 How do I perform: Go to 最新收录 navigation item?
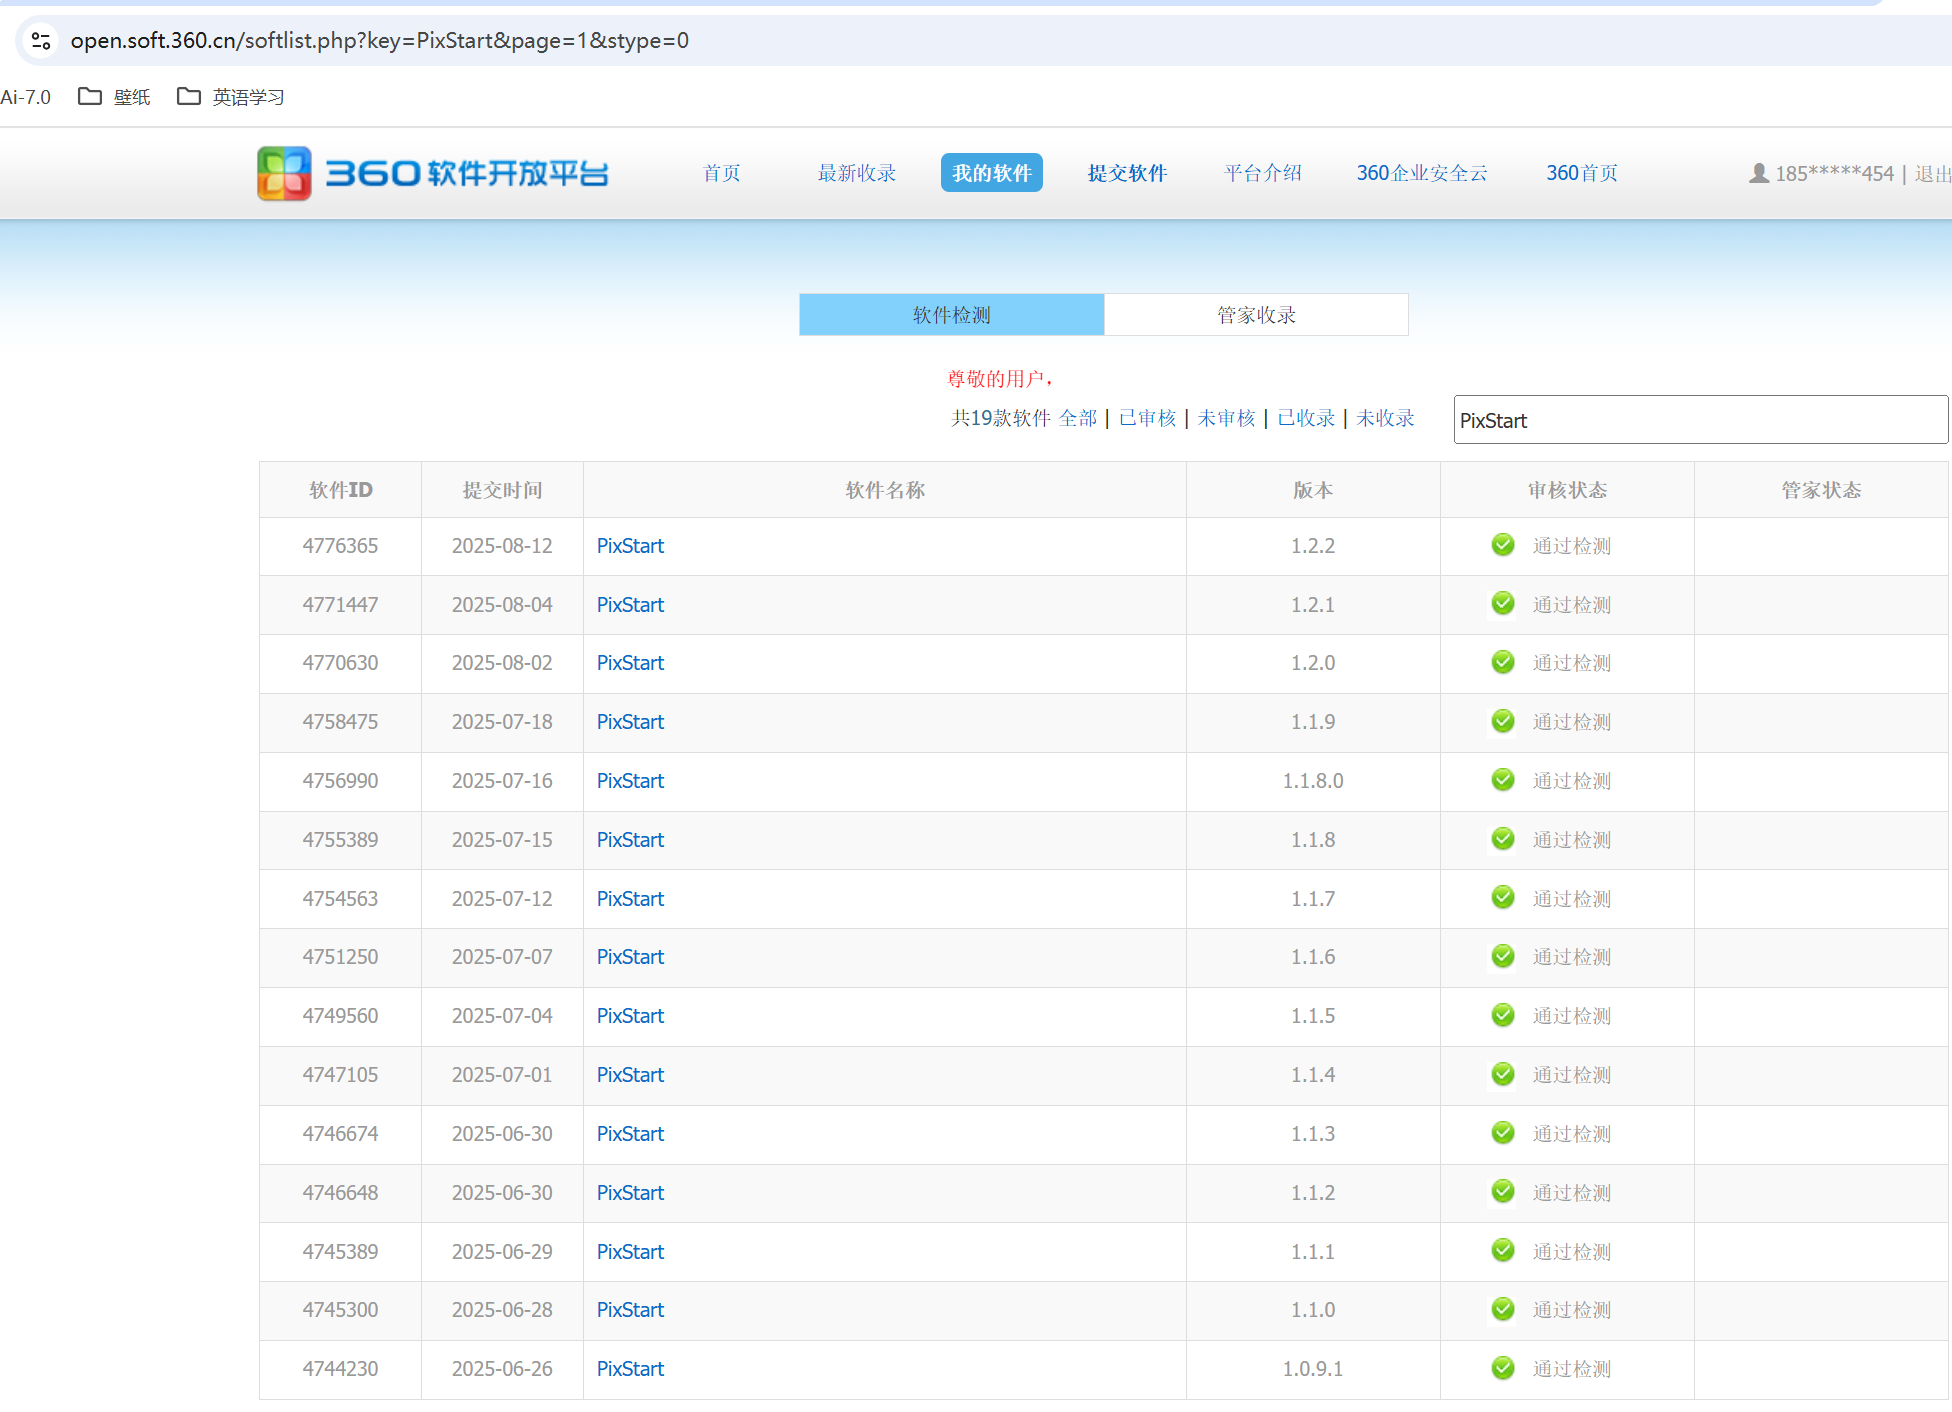click(x=857, y=173)
